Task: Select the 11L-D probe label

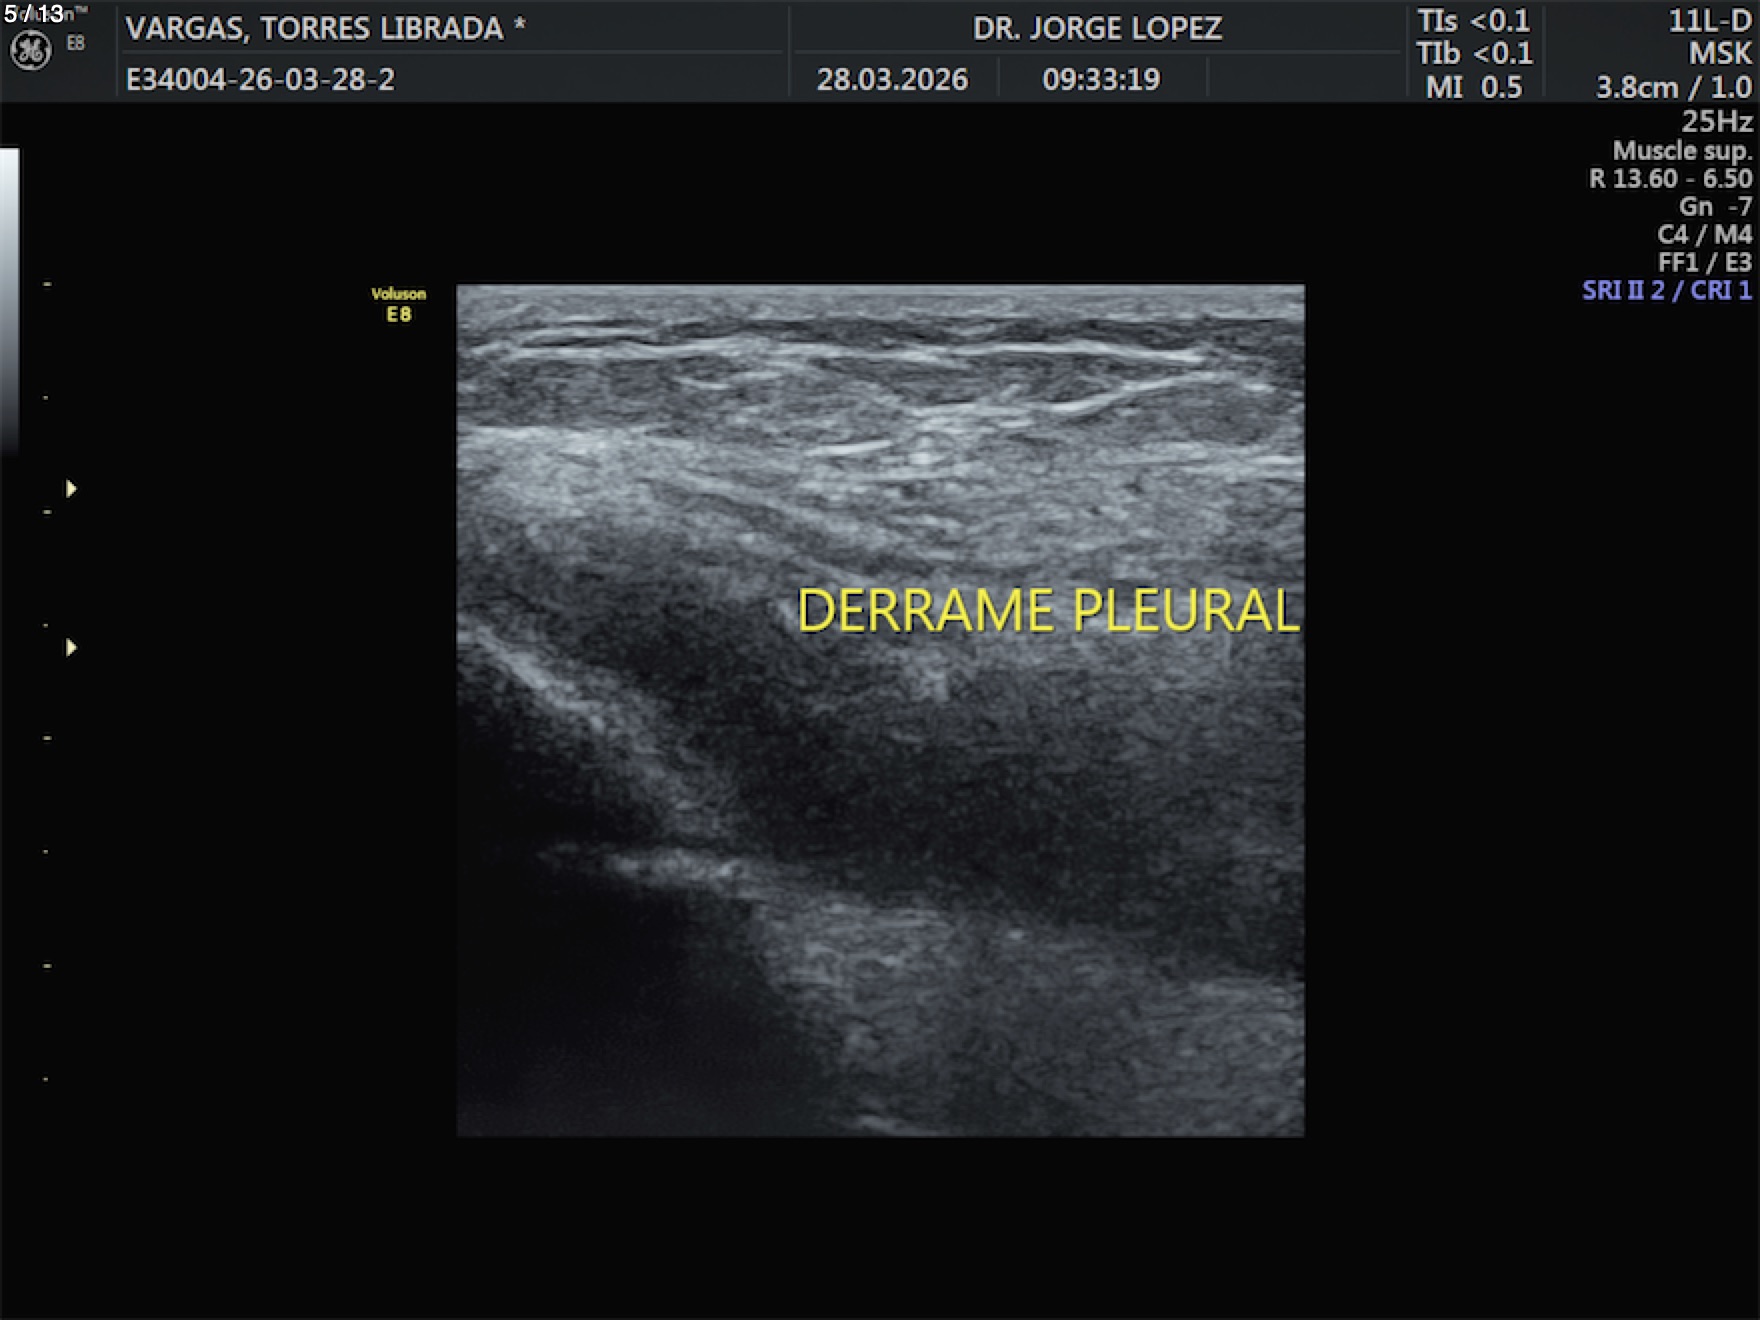Action: click(1709, 21)
